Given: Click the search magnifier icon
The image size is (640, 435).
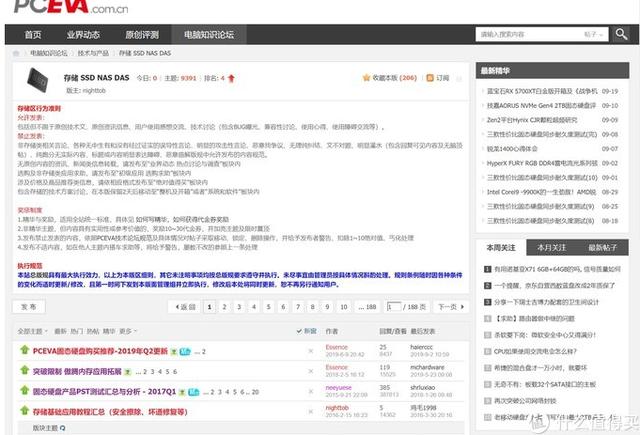Looking at the screenshot, I should click(621, 34).
